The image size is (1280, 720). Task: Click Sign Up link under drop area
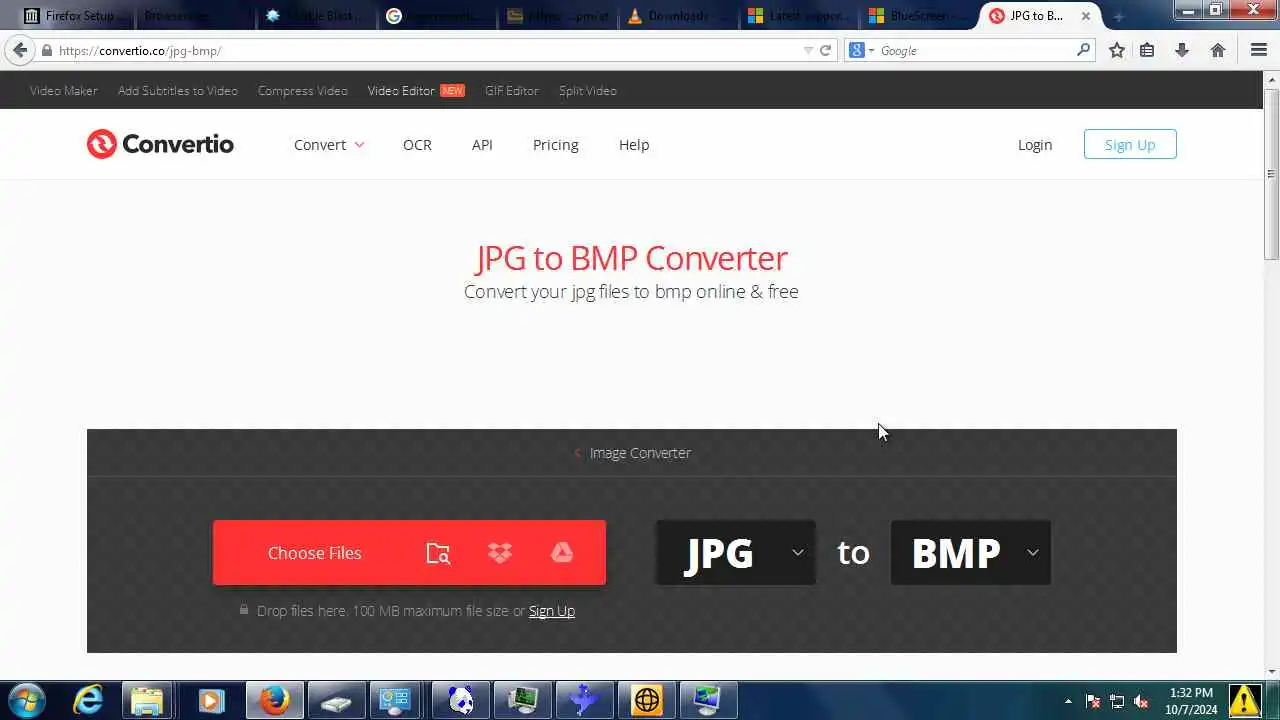(552, 611)
